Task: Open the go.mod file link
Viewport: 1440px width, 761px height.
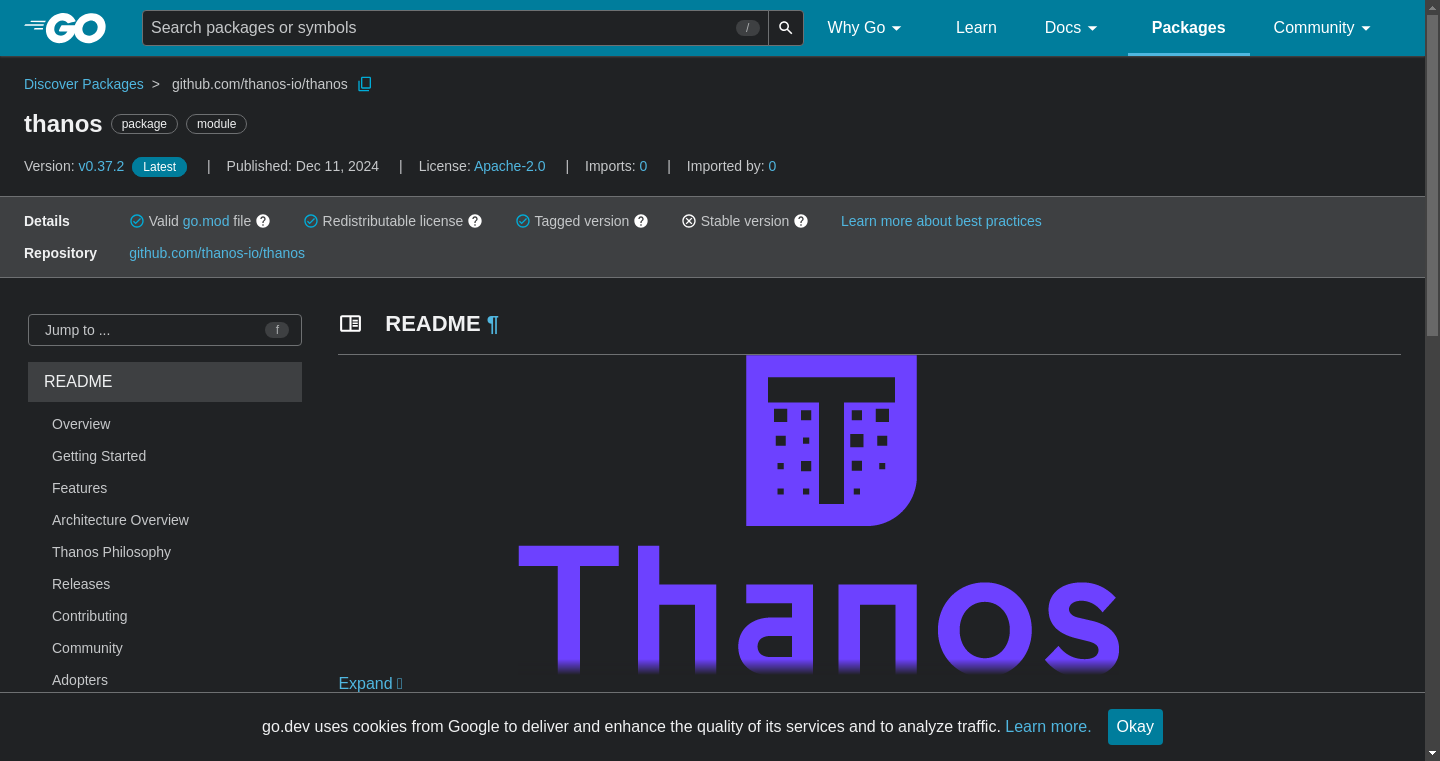Action: pyautogui.click(x=206, y=221)
